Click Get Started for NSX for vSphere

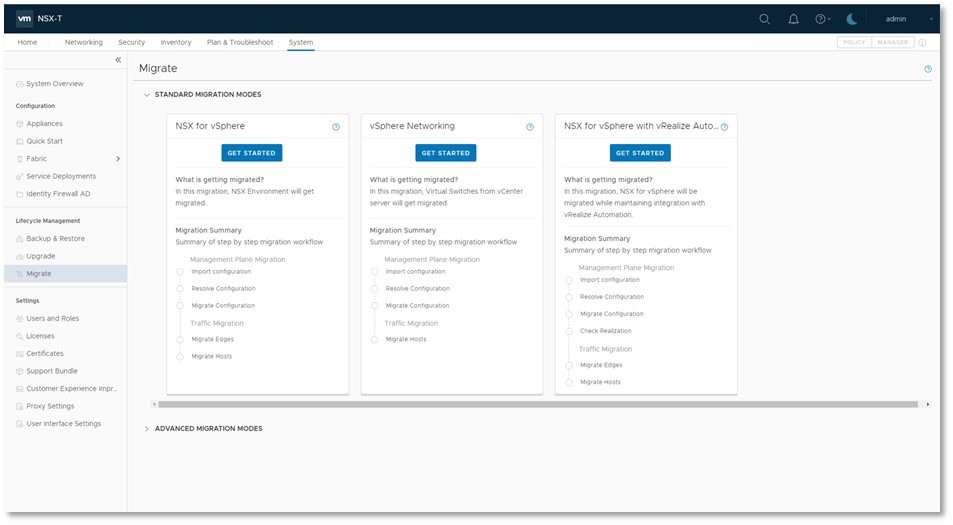coord(252,153)
